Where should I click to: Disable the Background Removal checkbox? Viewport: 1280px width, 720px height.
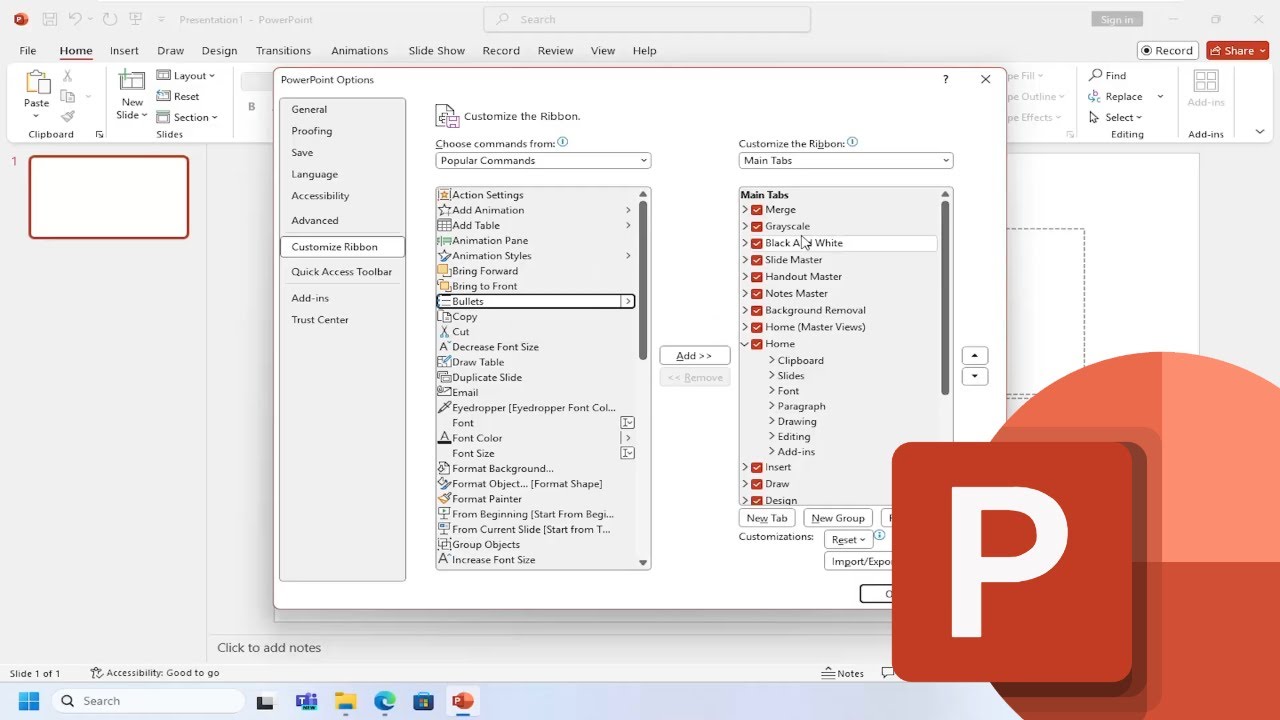click(x=757, y=311)
